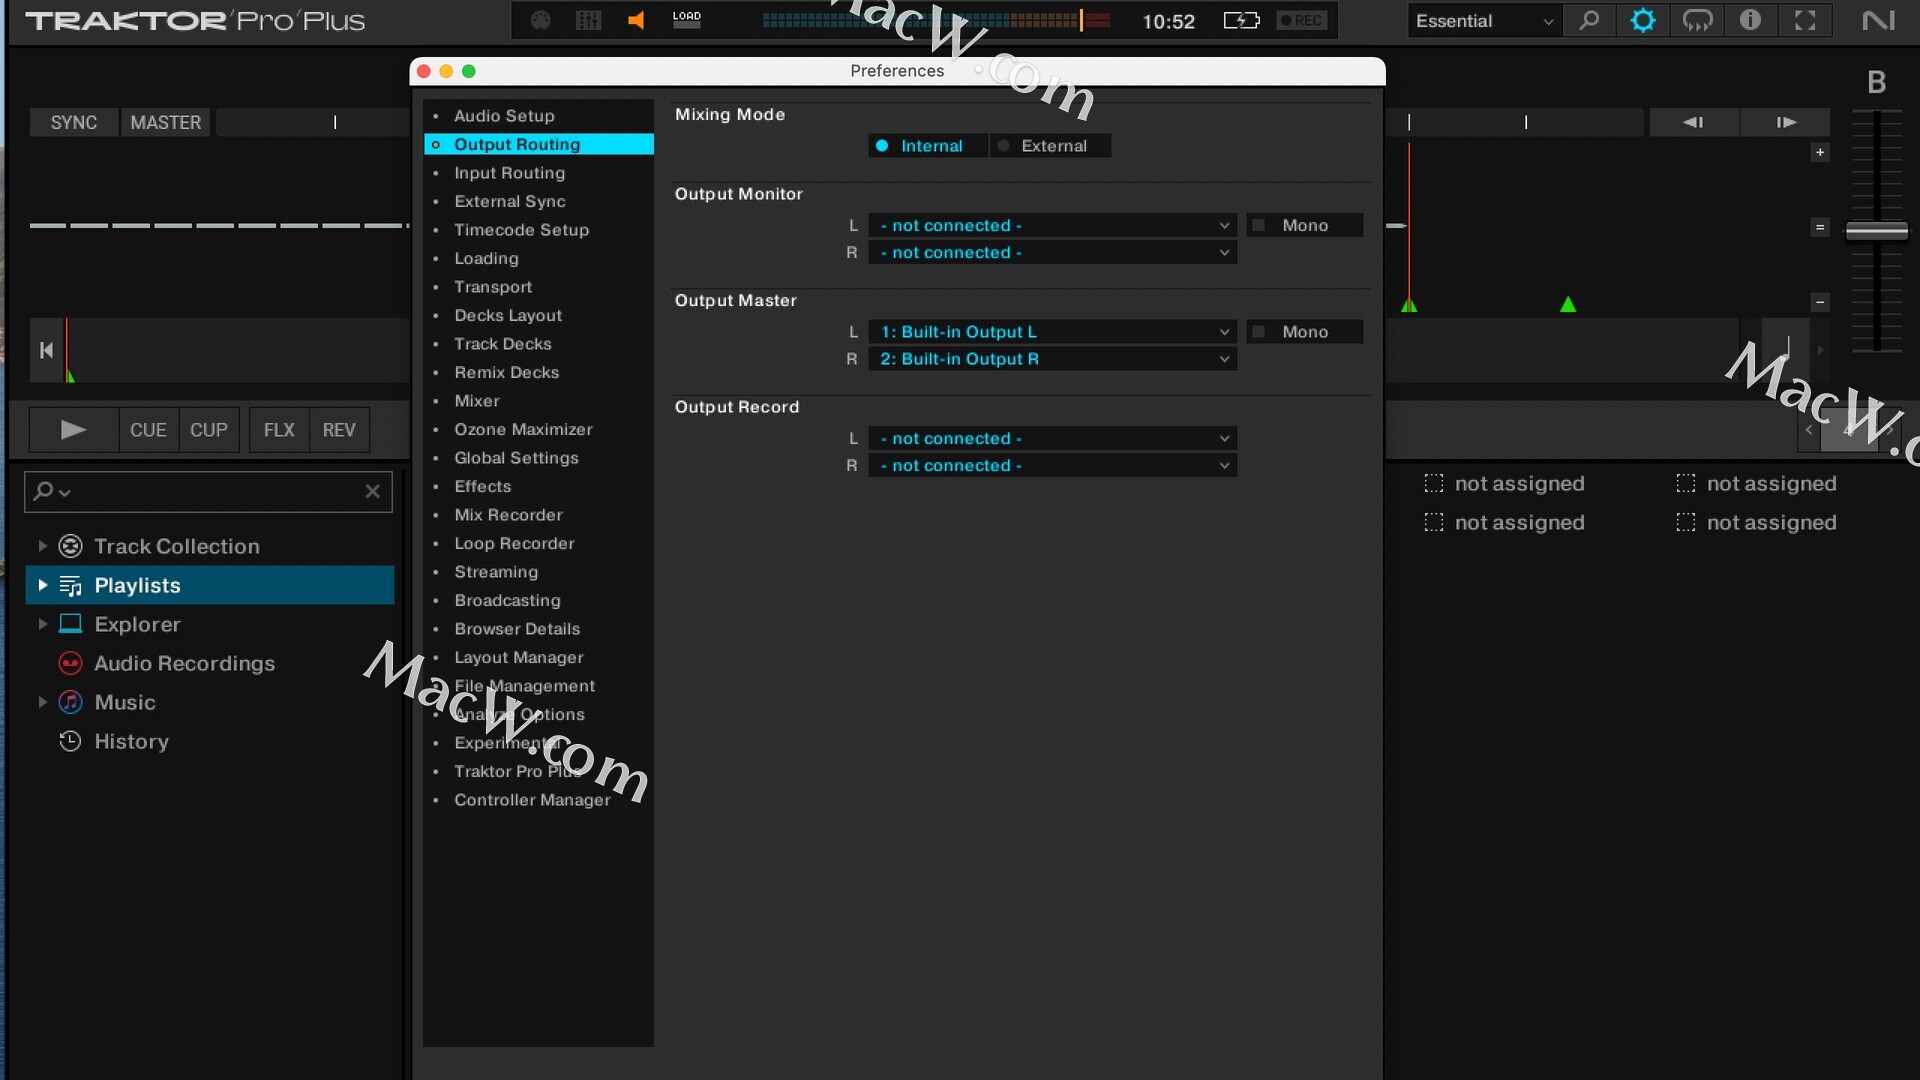Screen dimensions: 1920x1080
Task: Open Timecode Setup preferences page
Action: coord(521,230)
